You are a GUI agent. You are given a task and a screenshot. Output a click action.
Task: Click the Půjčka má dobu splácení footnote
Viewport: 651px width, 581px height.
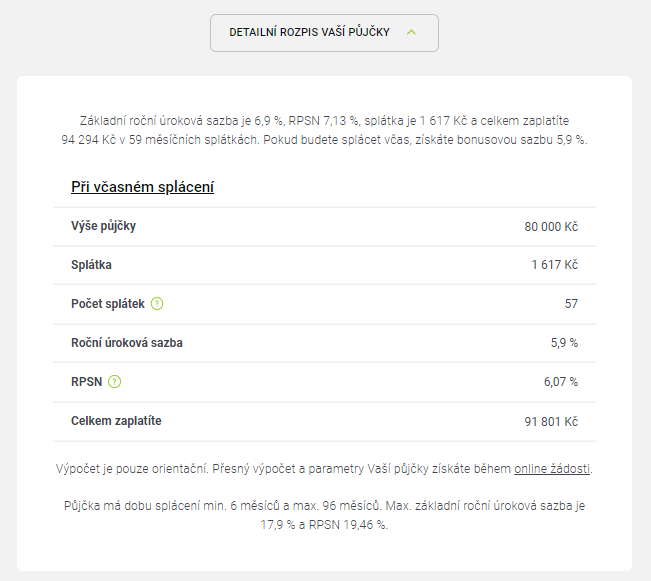(324, 515)
